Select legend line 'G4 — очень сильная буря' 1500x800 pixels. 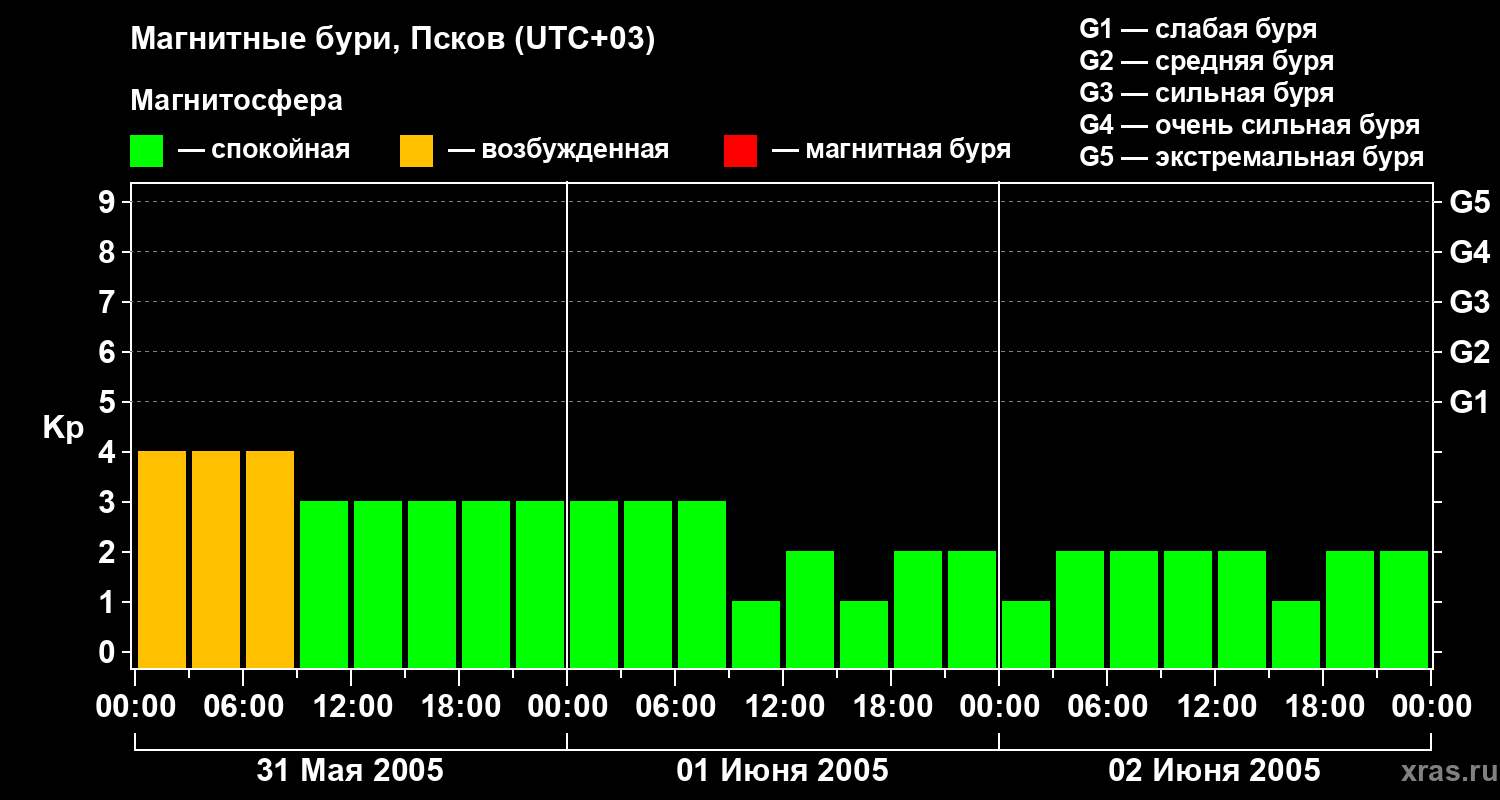click(1250, 125)
